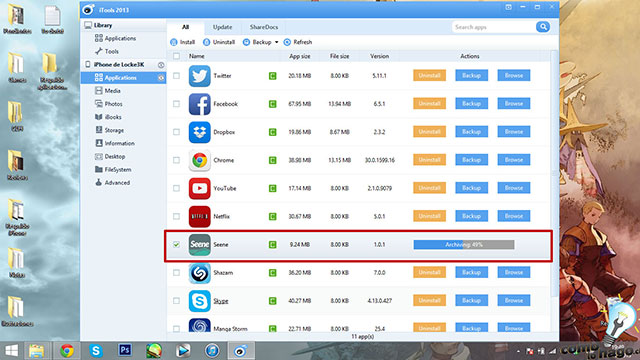Click the Chrome app icon in list
This screenshot has height=360, width=640.
coord(199,160)
